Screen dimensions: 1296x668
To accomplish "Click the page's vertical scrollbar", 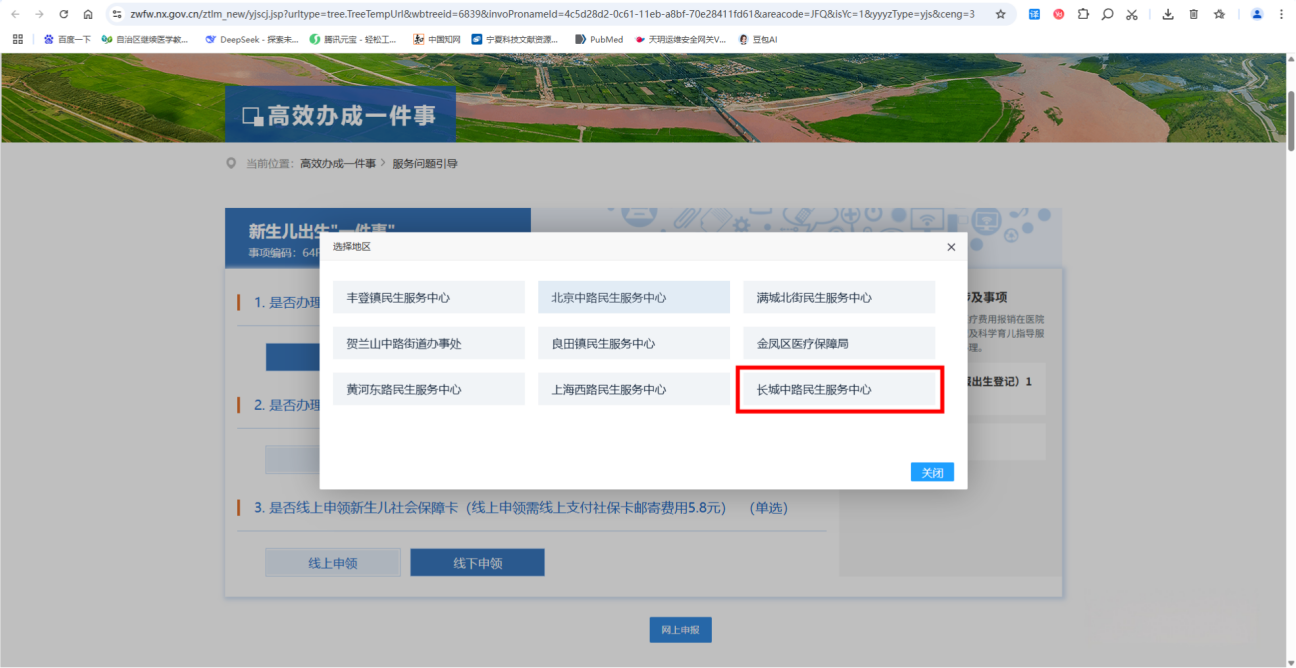I will click(x=1290, y=120).
